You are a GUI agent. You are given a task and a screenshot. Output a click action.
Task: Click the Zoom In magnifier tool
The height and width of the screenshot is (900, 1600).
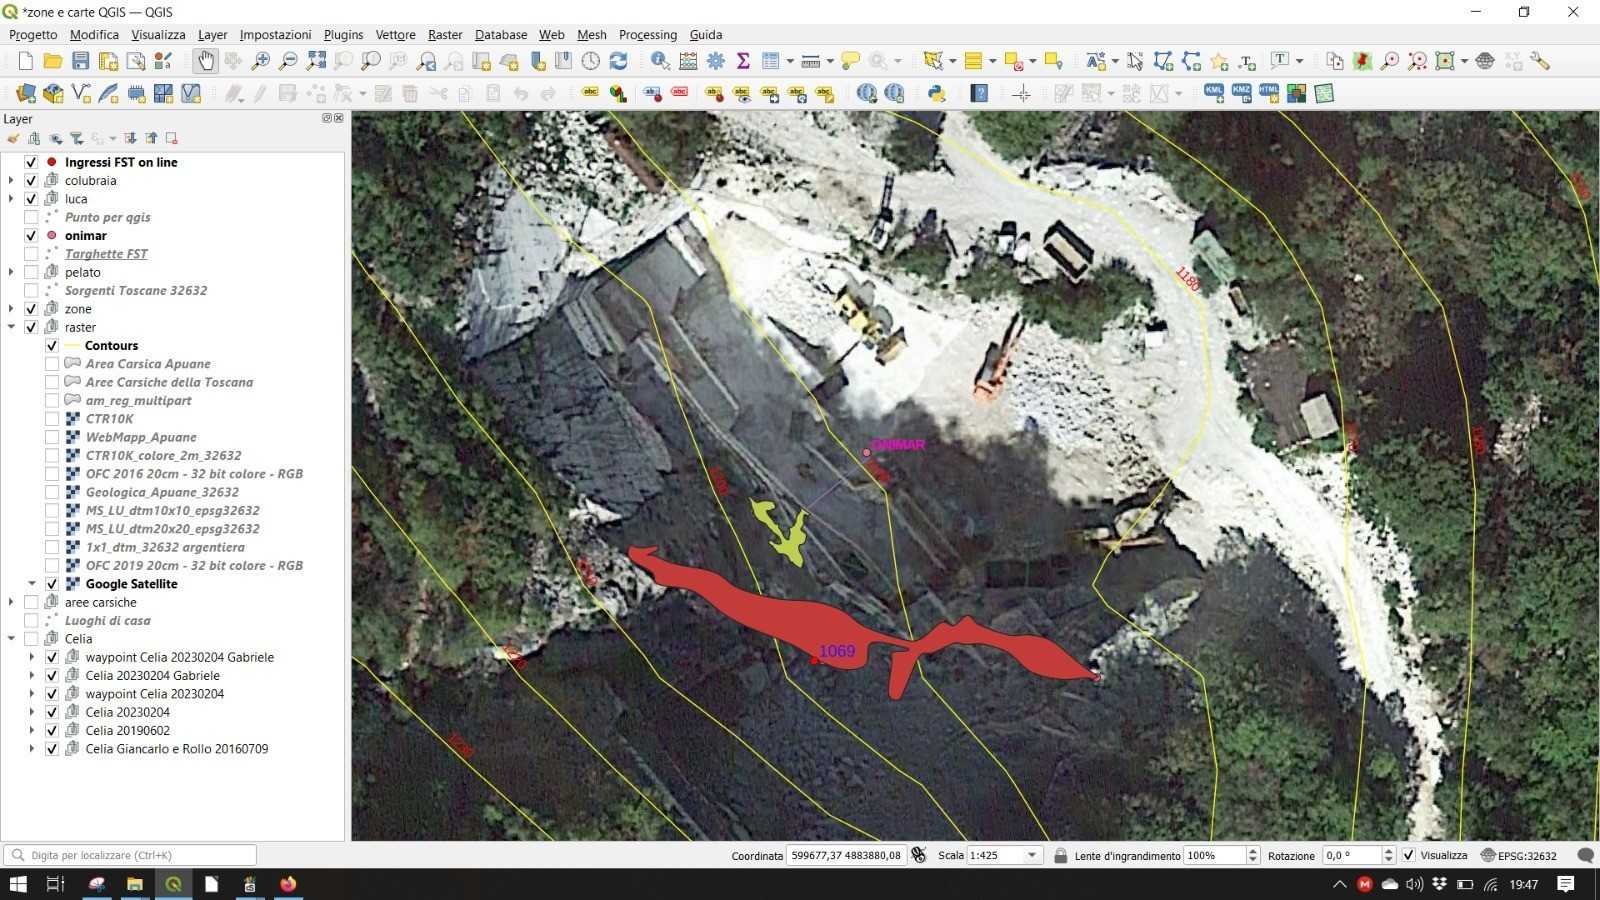(x=261, y=61)
